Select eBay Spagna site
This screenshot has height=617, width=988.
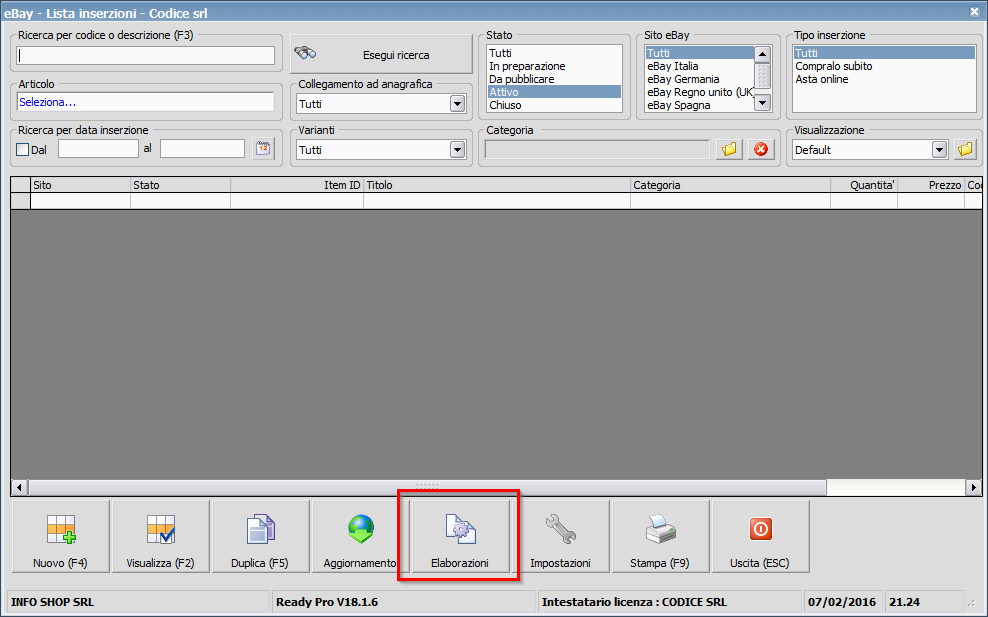pyautogui.click(x=699, y=105)
